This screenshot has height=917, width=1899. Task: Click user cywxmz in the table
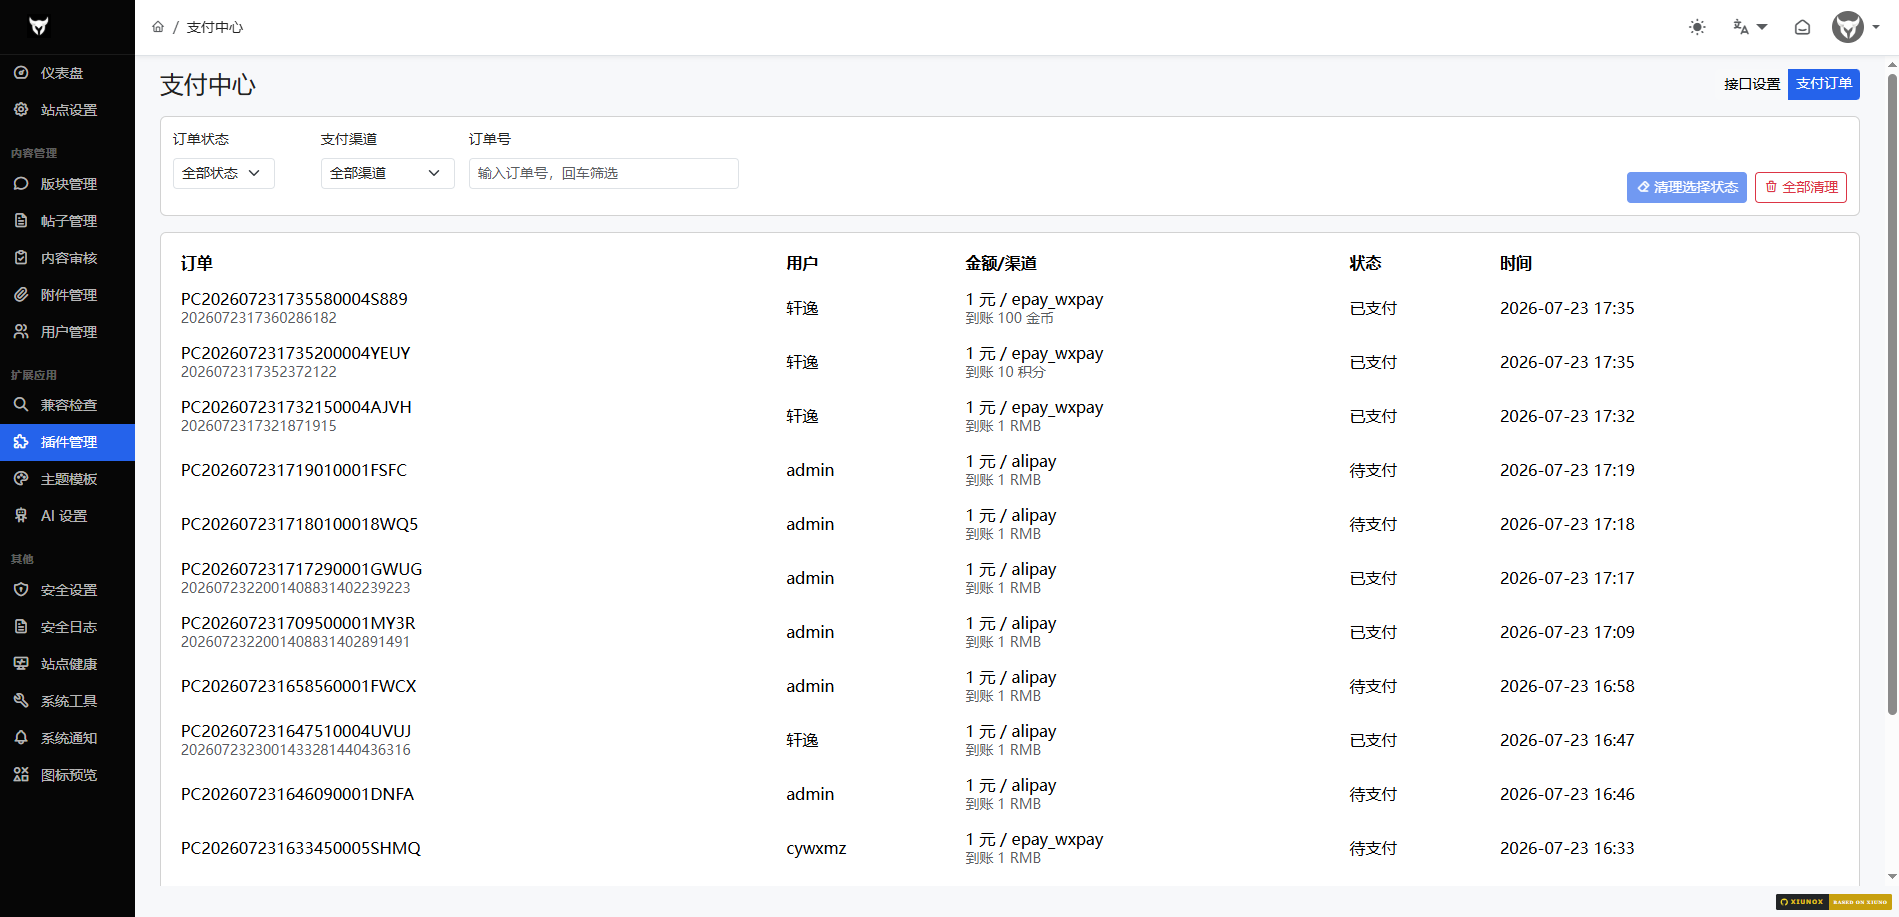click(x=816, y=848)
